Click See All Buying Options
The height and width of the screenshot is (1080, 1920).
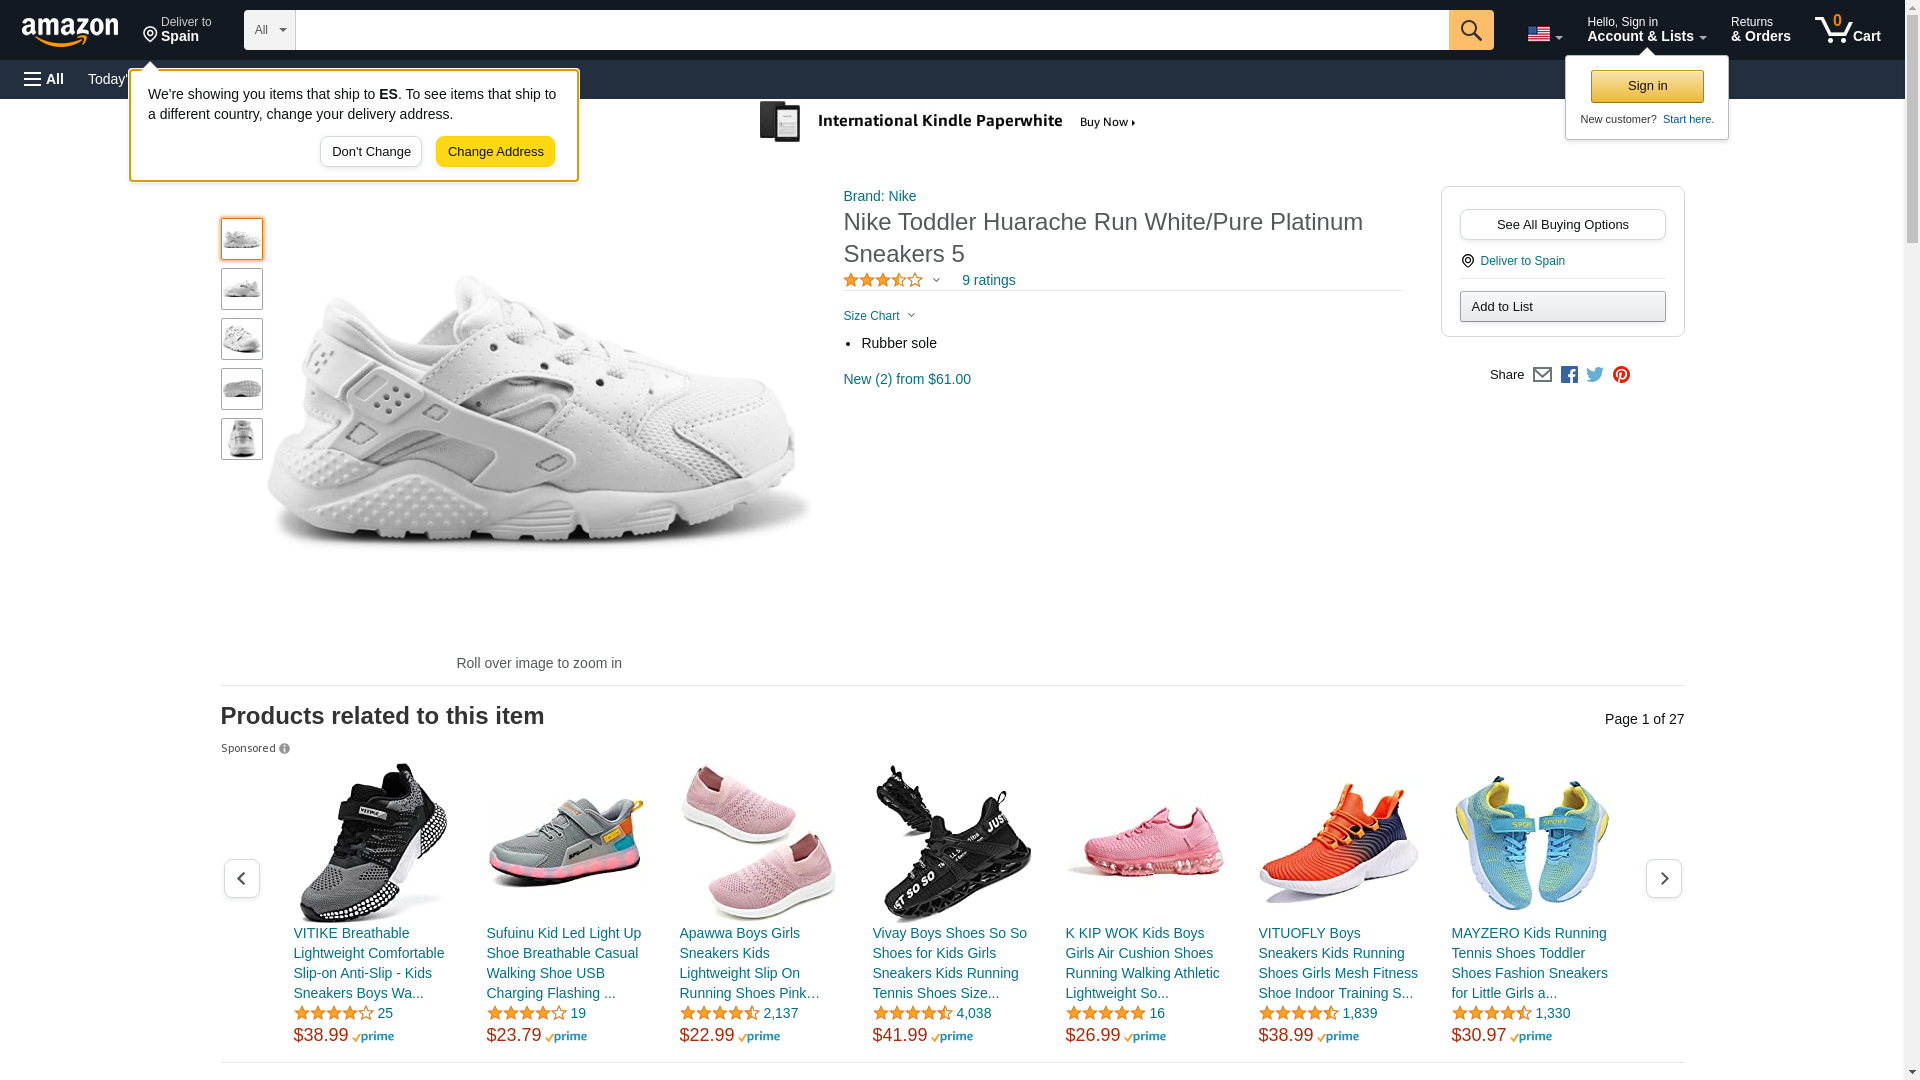click(x=1562, y=225)
